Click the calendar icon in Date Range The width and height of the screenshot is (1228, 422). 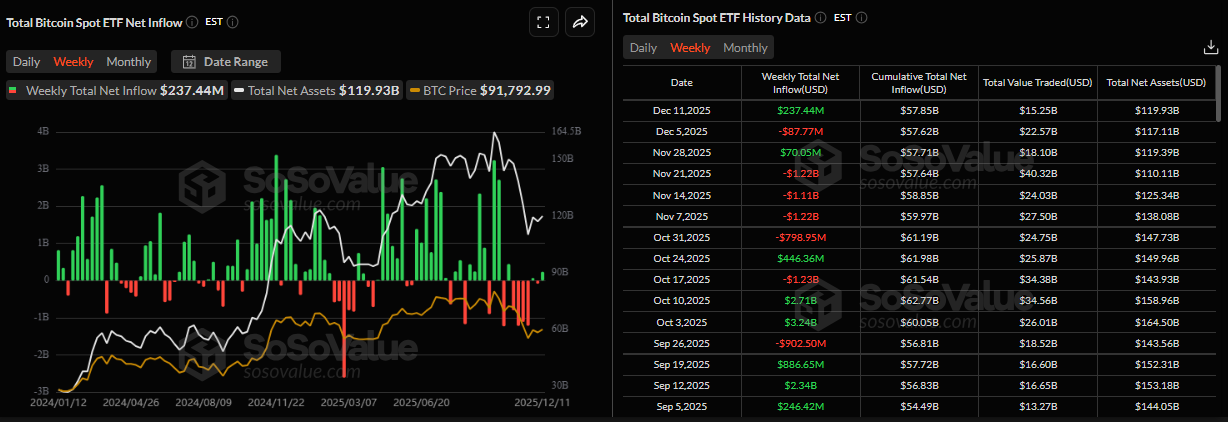189,62
